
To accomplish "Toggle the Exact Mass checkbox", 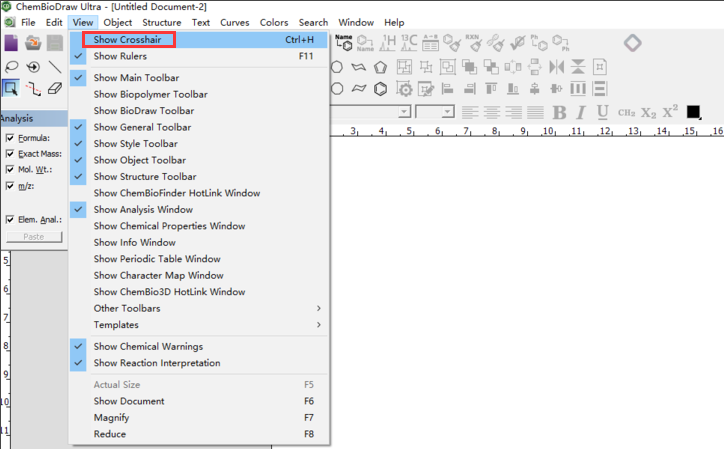I will (x=10, y=154).
